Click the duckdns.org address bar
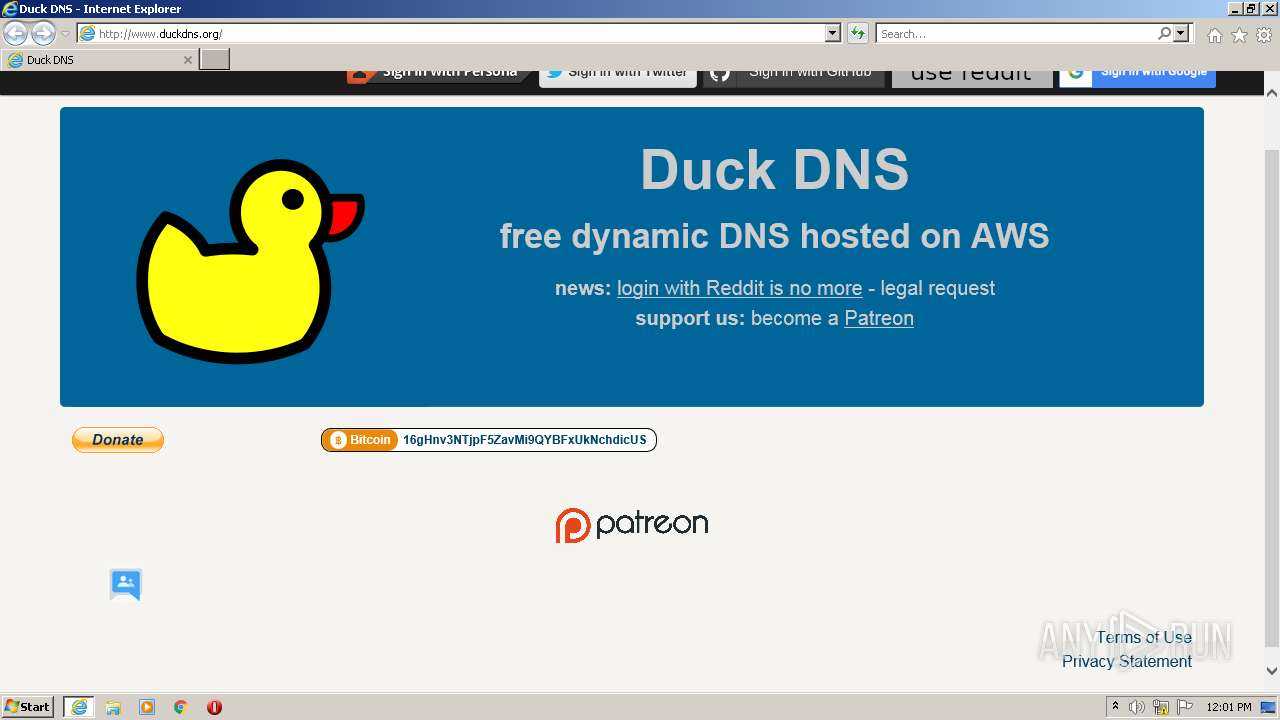Viewport: 1280px width, 720px height. pyautogui.click(x=451, y=33)
